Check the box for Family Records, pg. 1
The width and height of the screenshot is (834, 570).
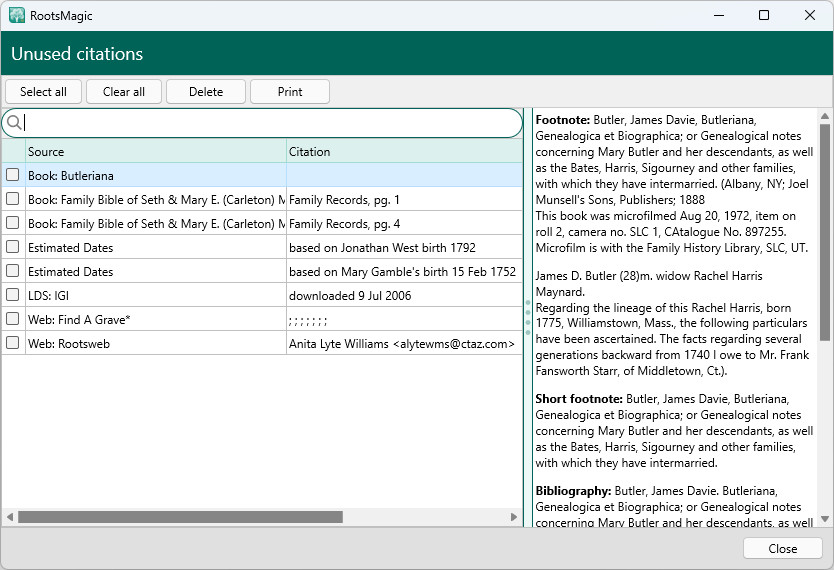[13, 198]
